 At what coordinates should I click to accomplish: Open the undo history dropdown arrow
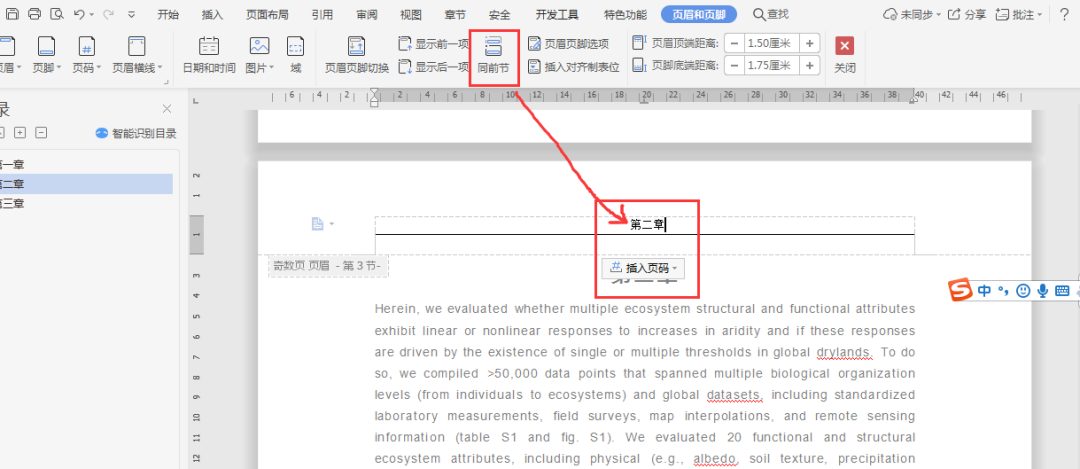click(92, 14)
